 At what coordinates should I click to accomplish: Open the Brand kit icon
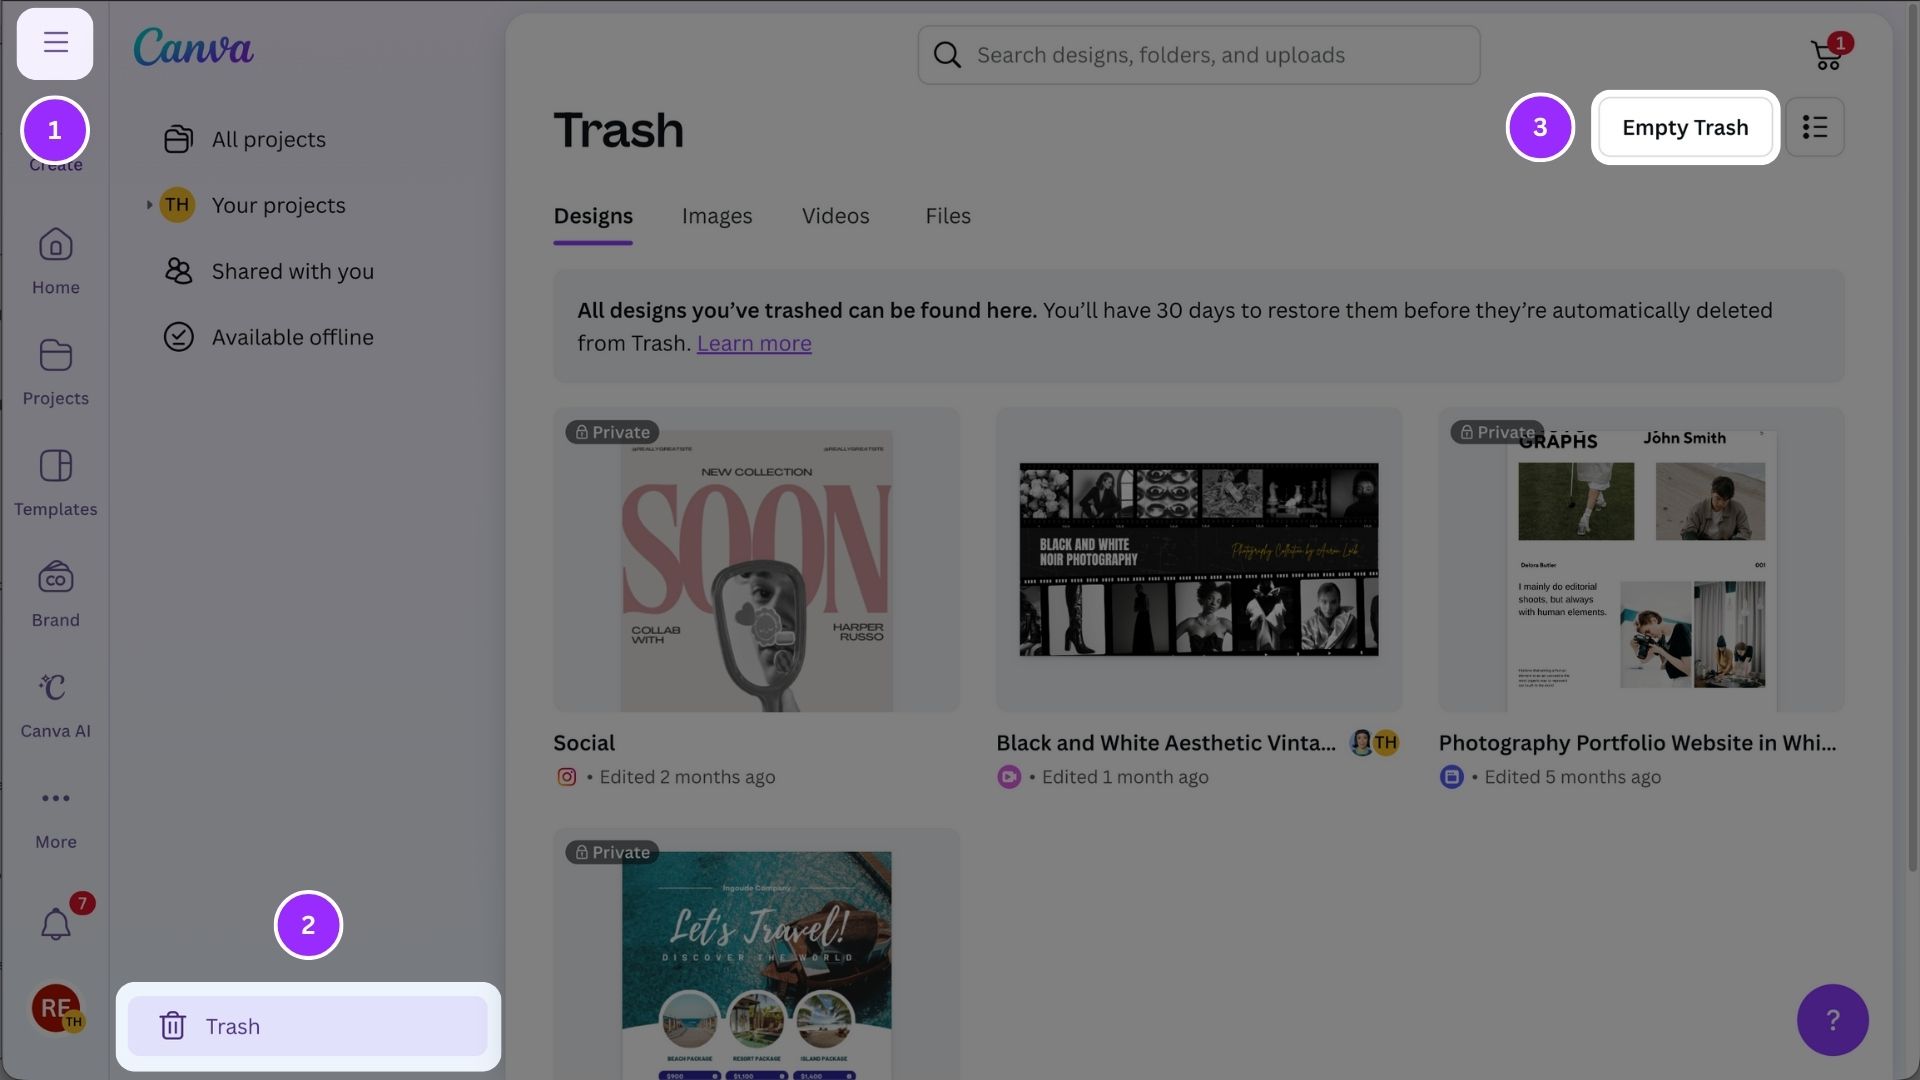[55, 593]
